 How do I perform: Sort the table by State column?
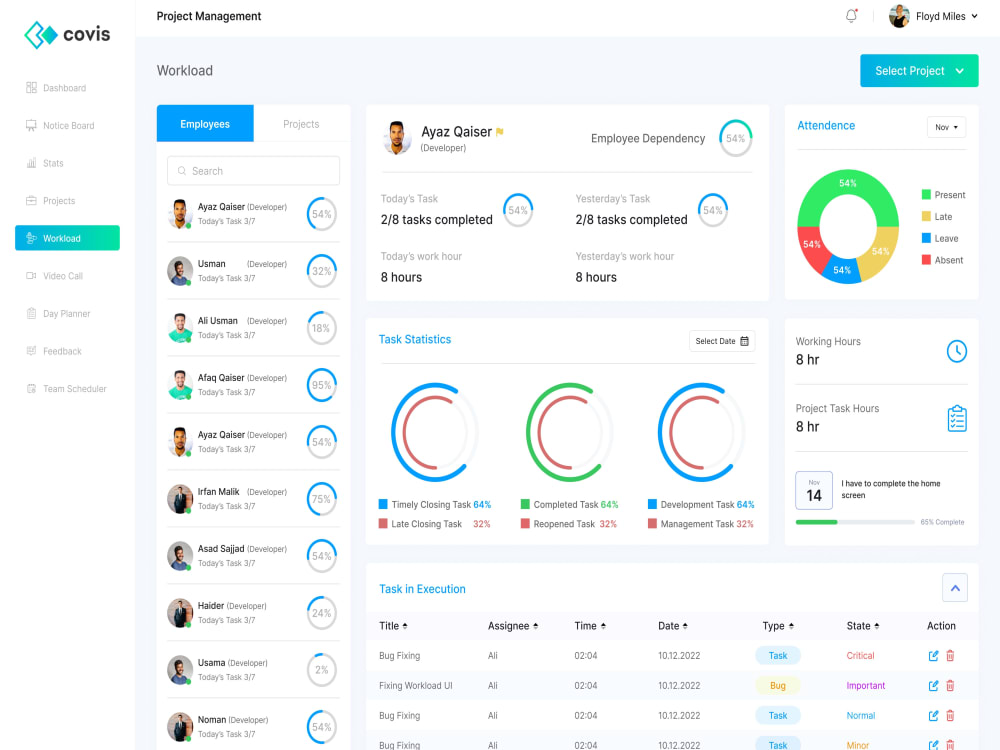862,625
